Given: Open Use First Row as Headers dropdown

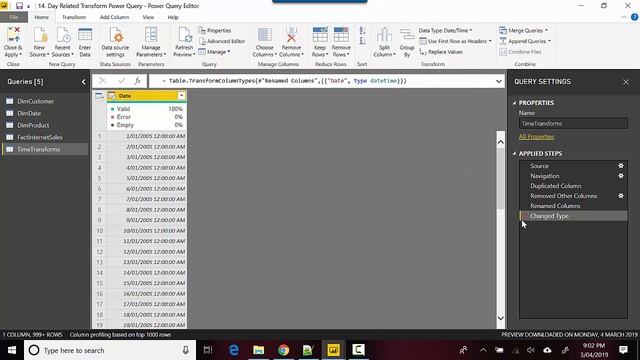Looking at the screenshot, I should pos(456,41).
